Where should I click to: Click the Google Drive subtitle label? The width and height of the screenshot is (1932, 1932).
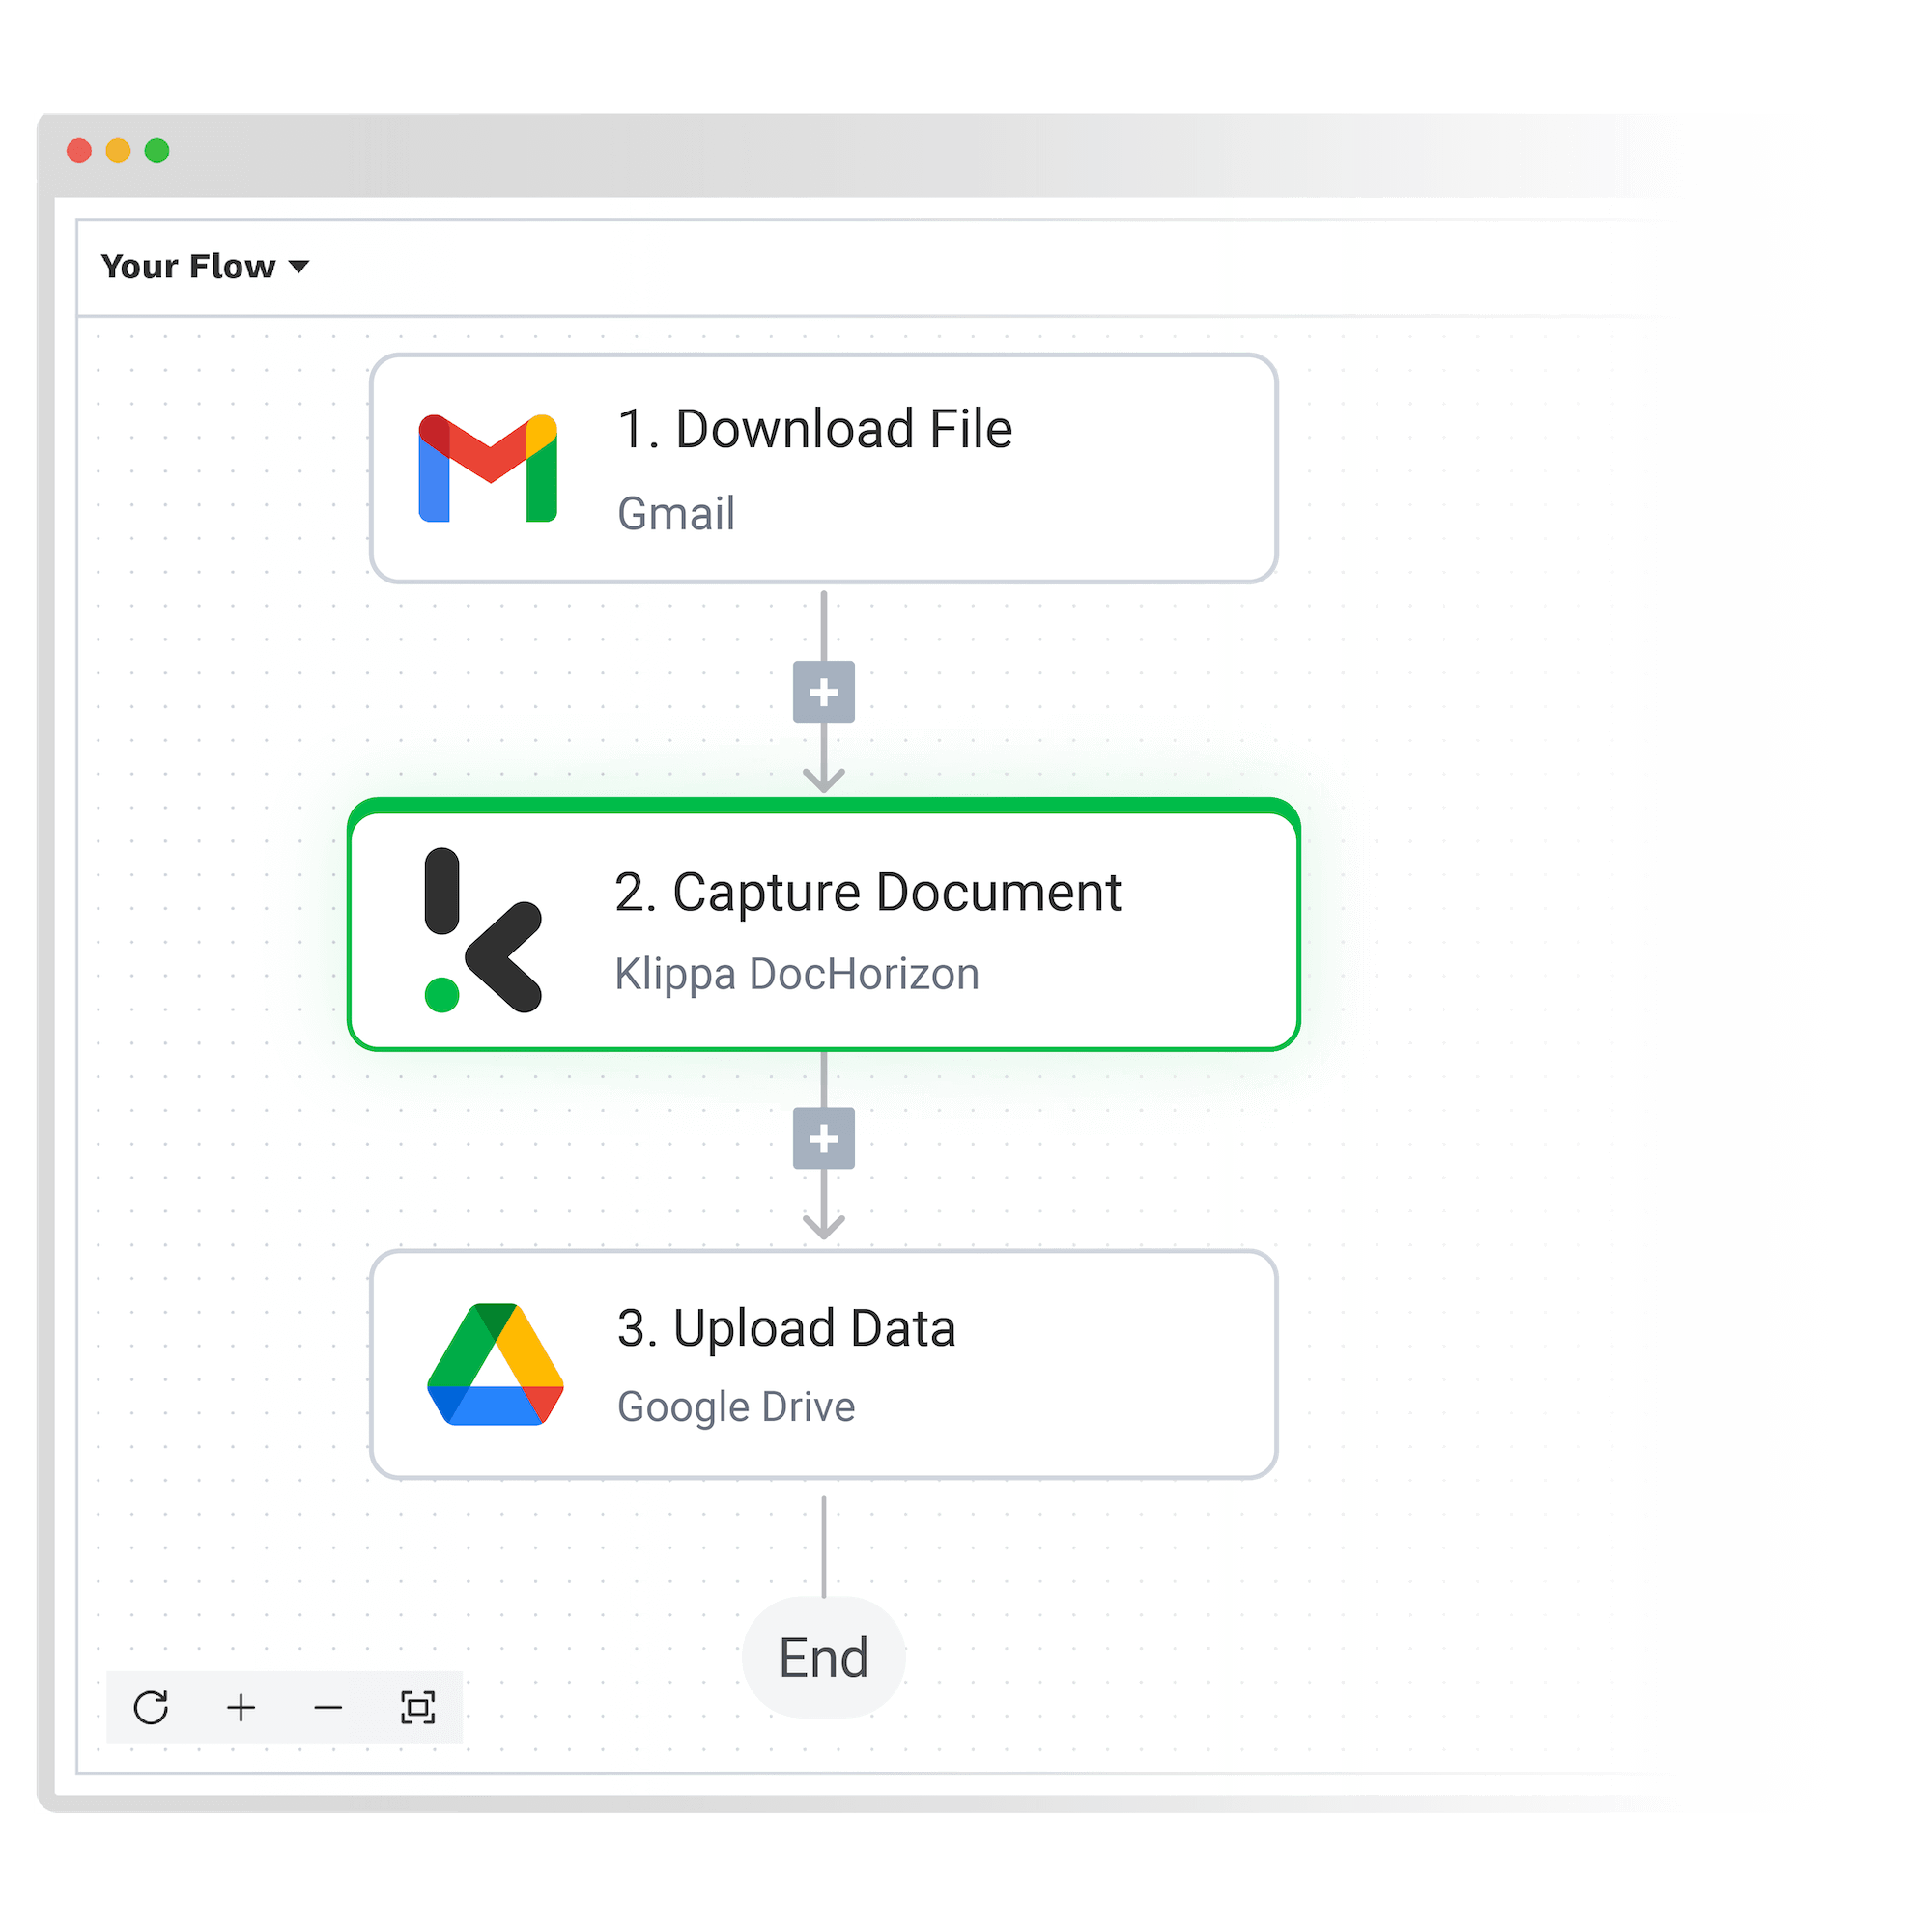[736, 1407]
